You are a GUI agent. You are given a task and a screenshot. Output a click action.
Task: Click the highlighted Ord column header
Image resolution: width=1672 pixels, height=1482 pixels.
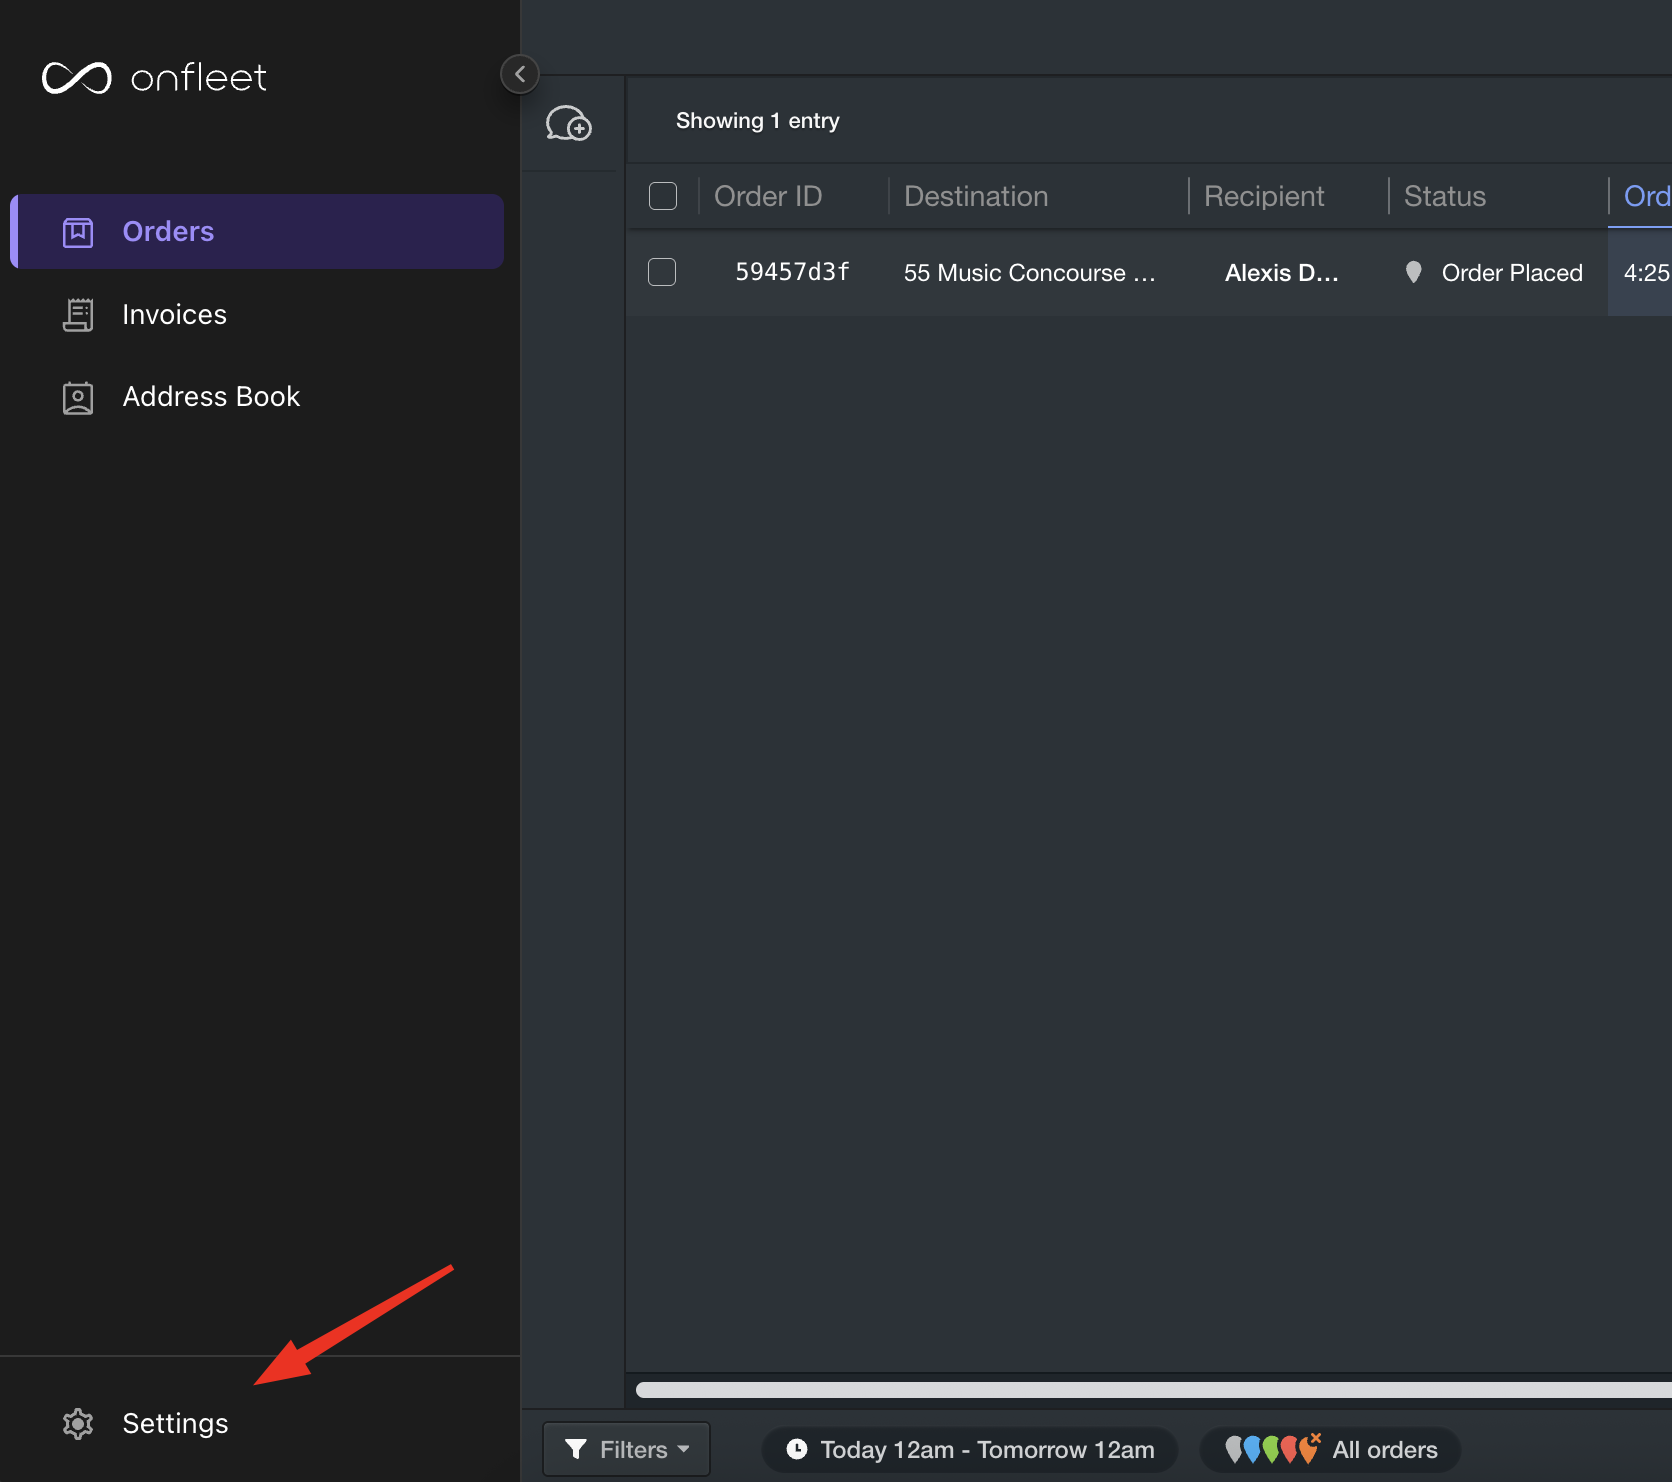click(x=1646, y=196)
